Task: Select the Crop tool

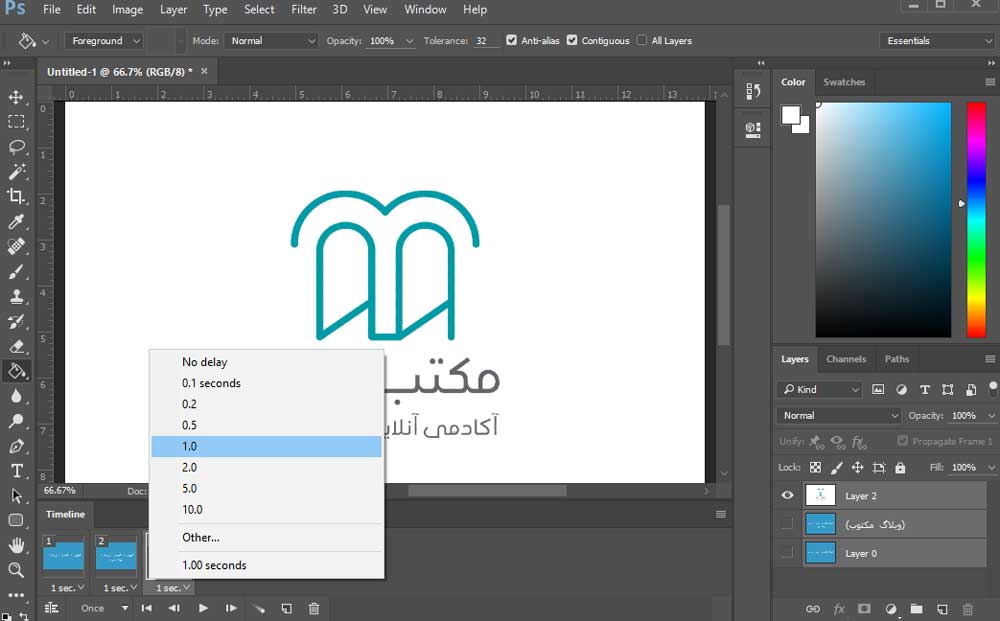Action: coord(16,196)
